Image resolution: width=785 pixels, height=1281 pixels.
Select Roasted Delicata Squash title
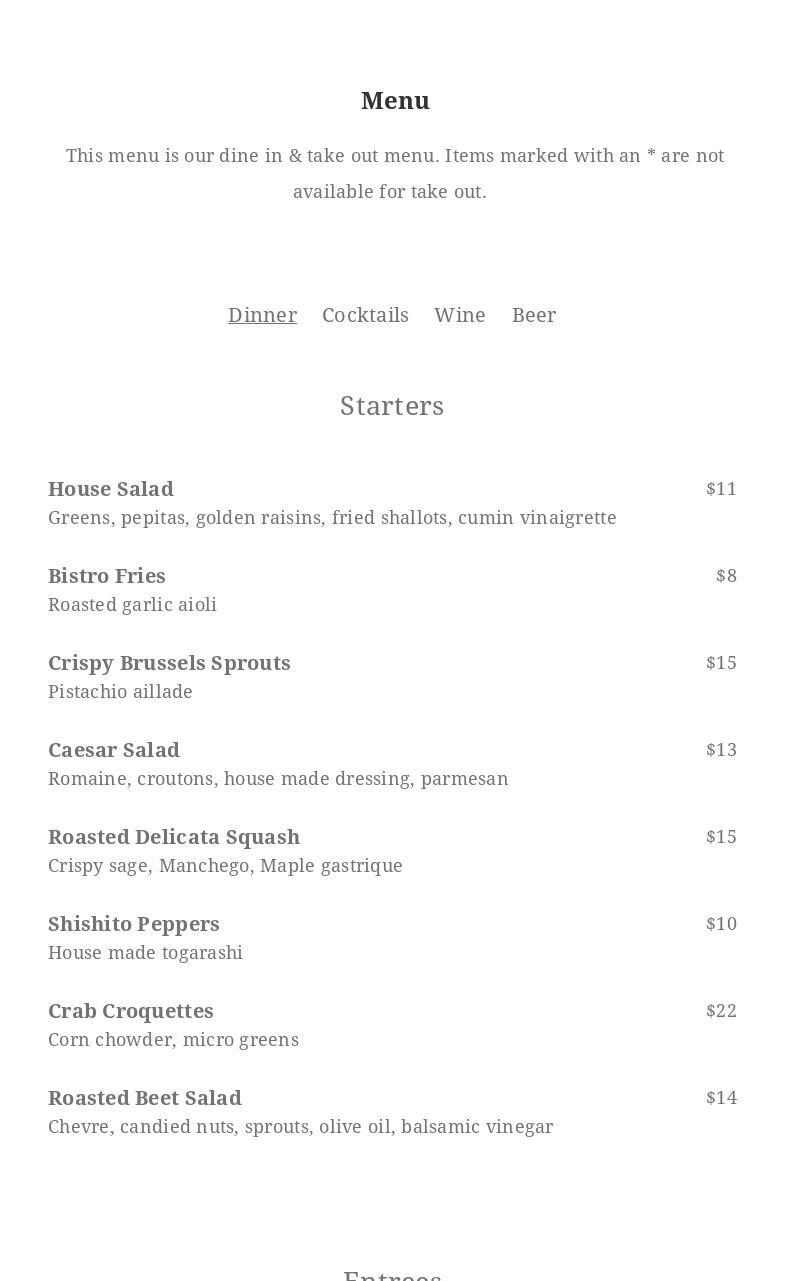point(174,837)
